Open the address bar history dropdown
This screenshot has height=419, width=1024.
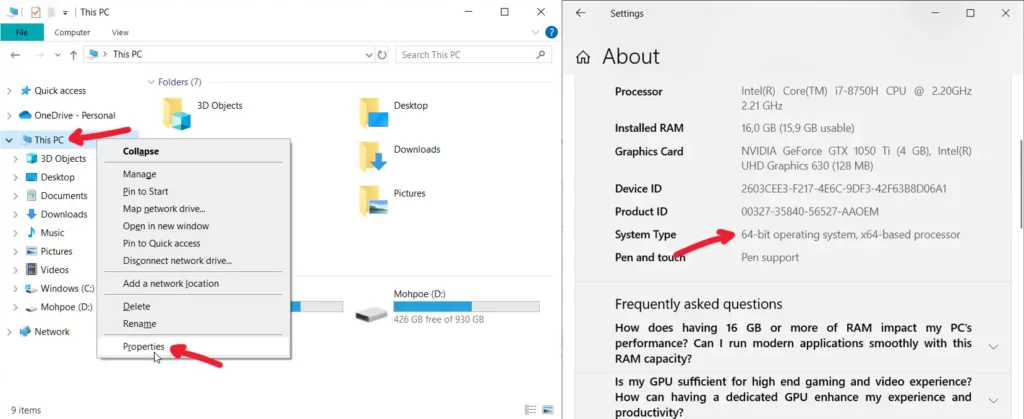(369, 55)
